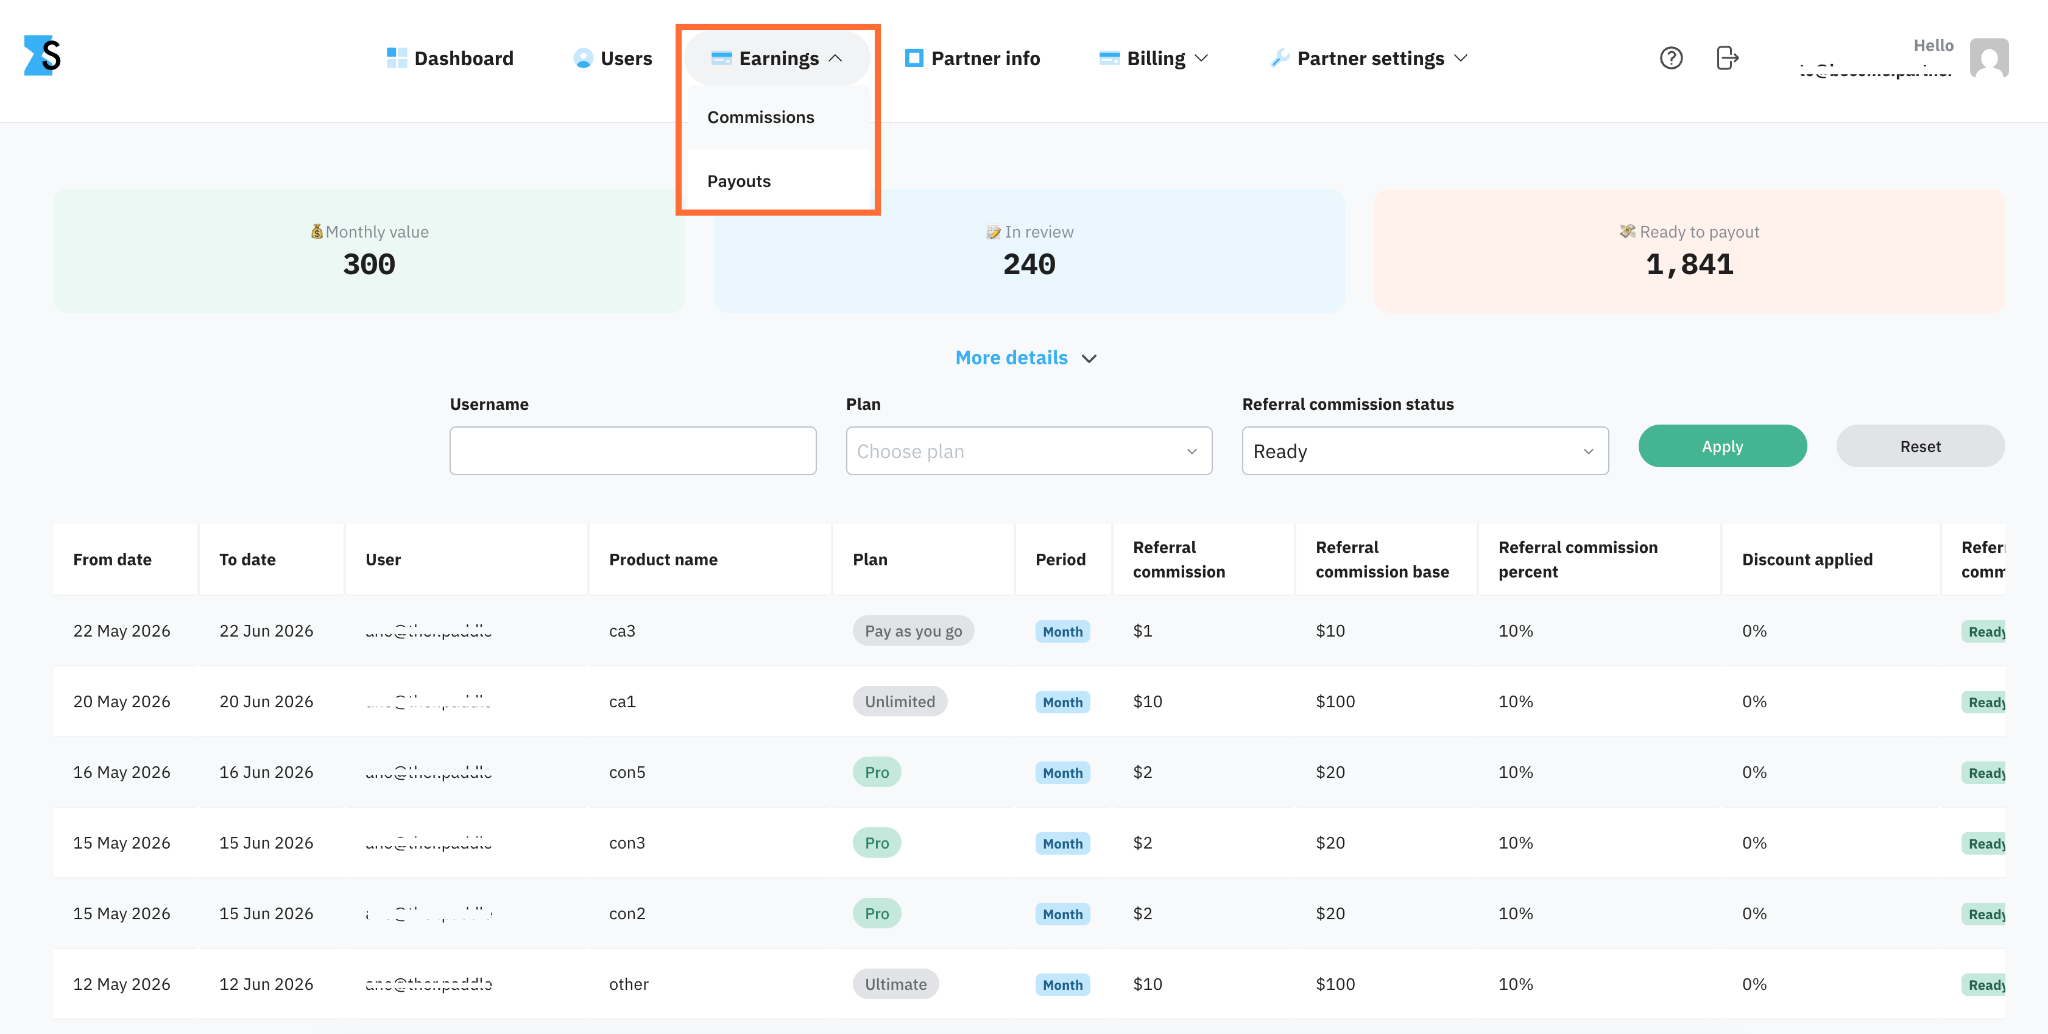The image size is (2048, 1034).
Task: Click product name ca1
Action: pos(622,702)
